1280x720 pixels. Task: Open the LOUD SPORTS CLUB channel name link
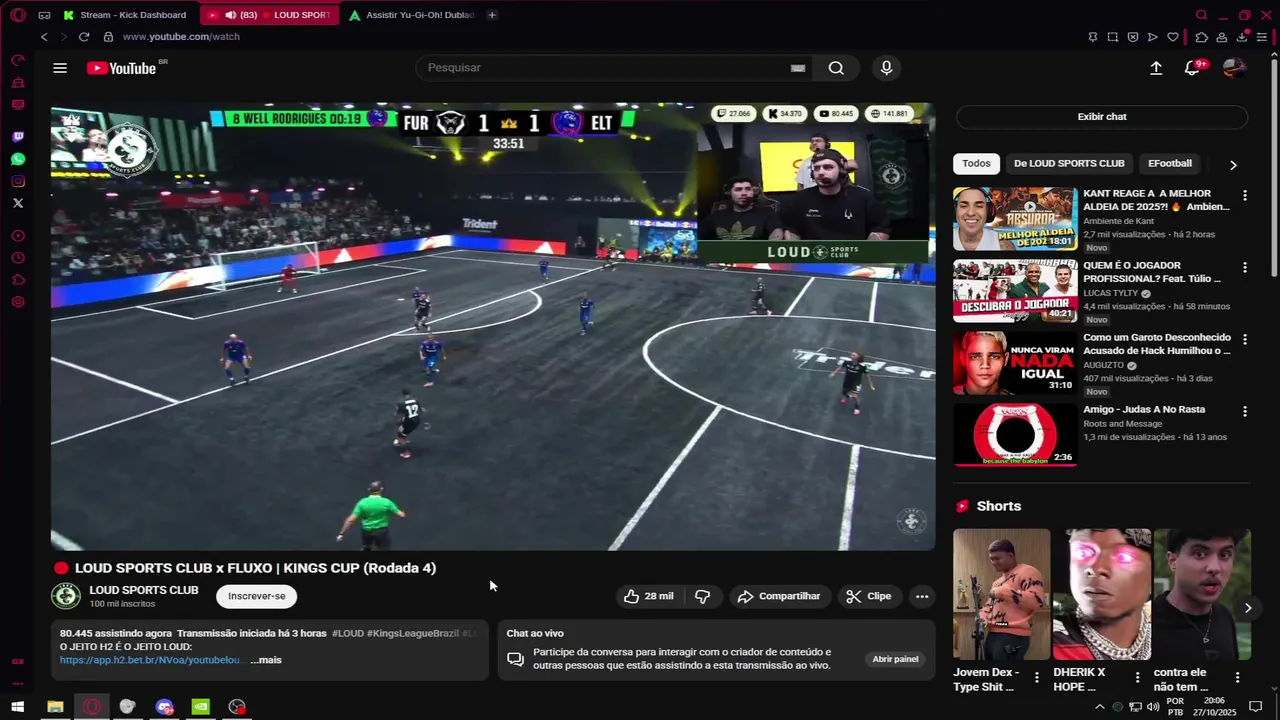pos(144,590)
